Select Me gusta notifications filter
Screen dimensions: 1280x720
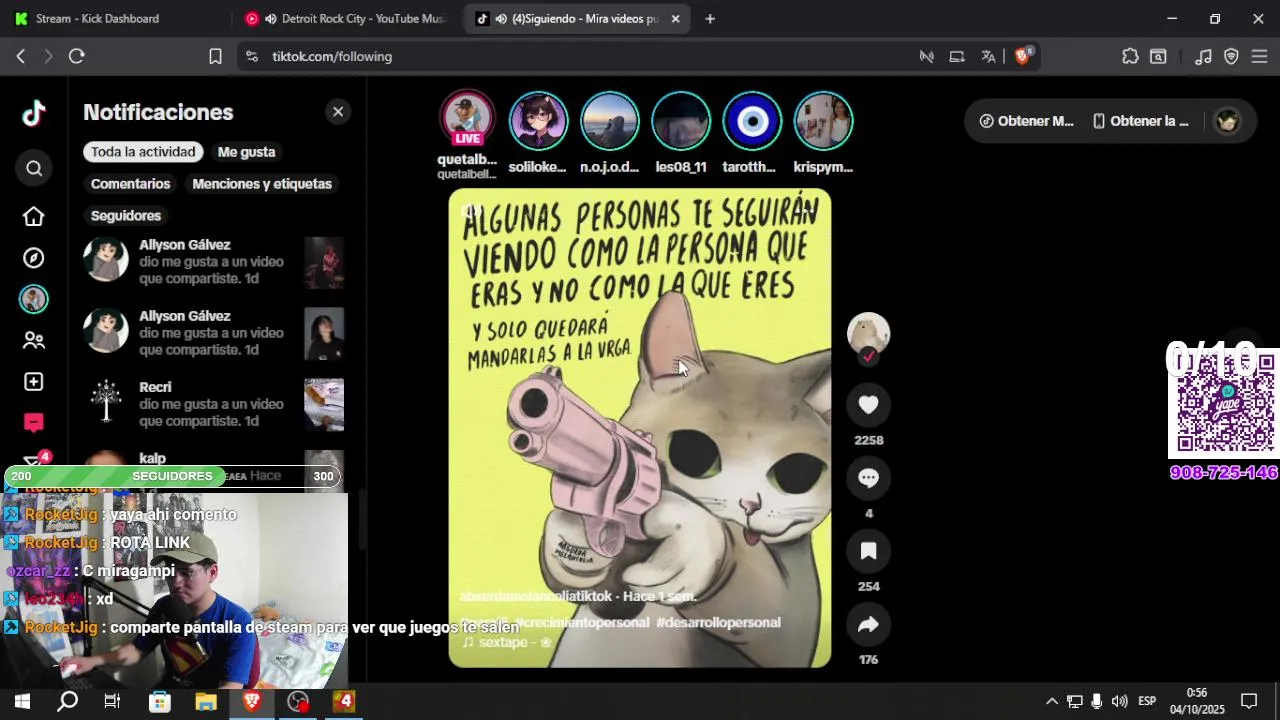click(246, 152)
